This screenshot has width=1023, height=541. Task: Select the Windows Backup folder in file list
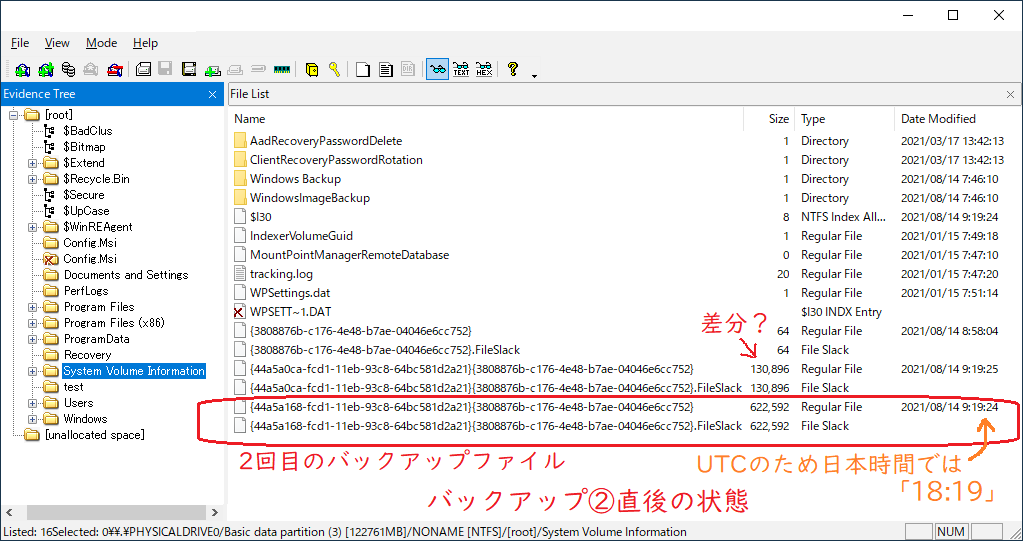pos(295,179)
